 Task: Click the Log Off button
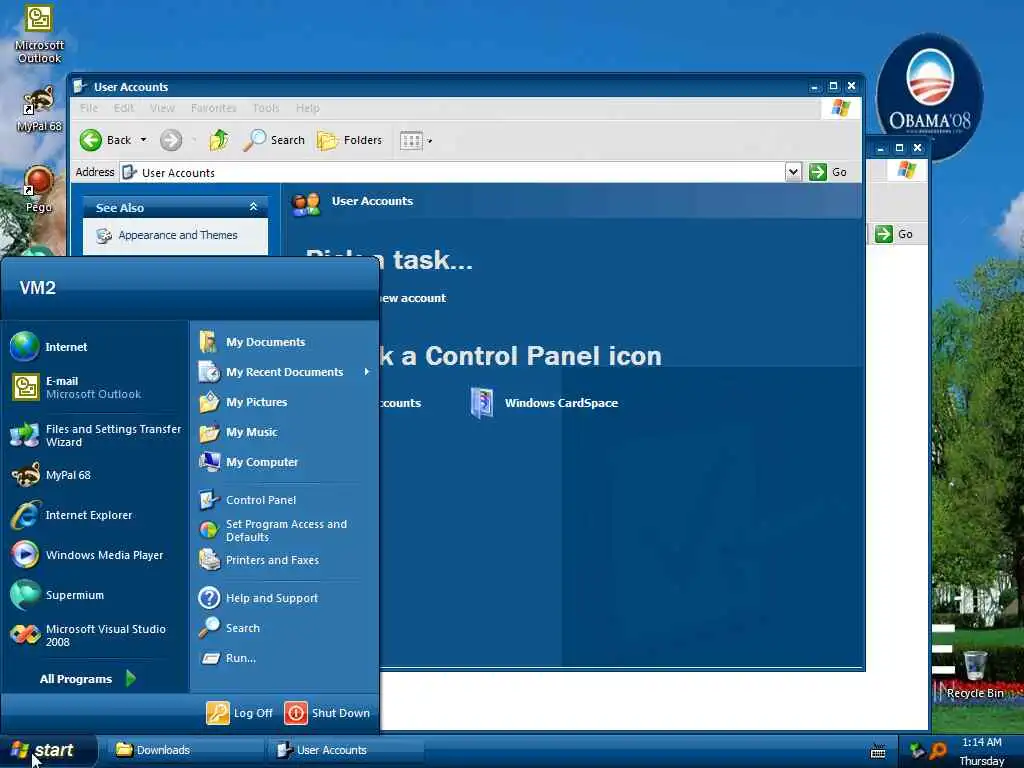coord(240,713)
